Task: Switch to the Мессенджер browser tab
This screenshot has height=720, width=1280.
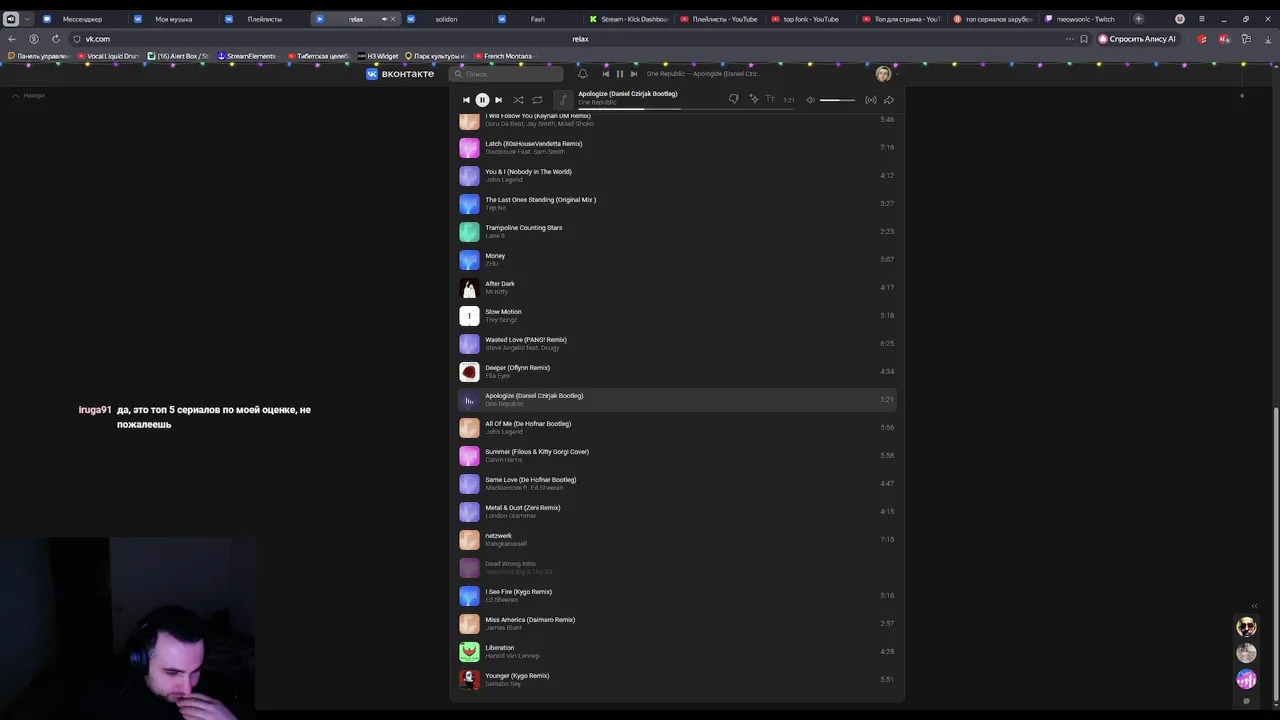Action: point(82,19)
